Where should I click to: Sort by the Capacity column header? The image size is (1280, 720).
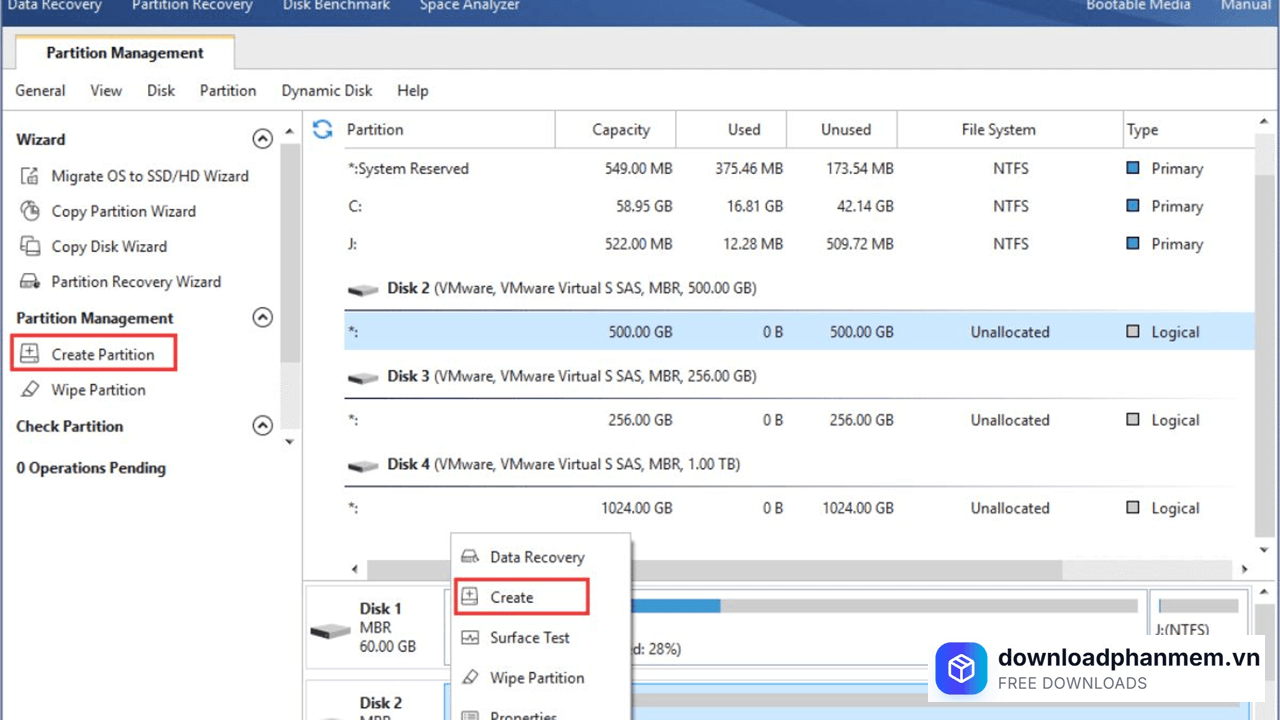tap(620, 129)
